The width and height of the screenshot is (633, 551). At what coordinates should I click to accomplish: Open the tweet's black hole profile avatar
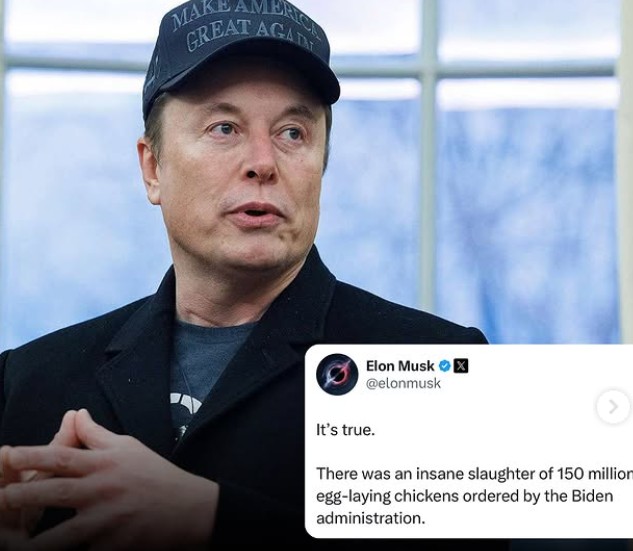point(337,374)
